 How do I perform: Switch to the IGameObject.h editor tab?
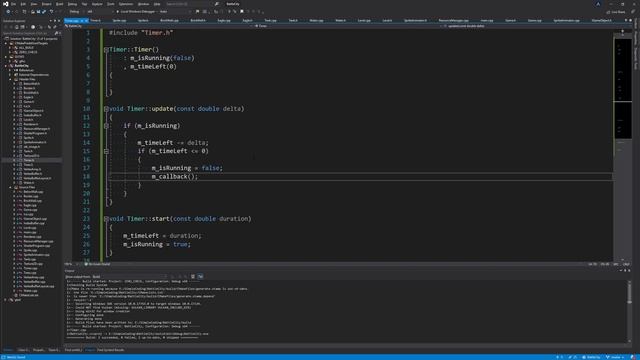[602, 20]
